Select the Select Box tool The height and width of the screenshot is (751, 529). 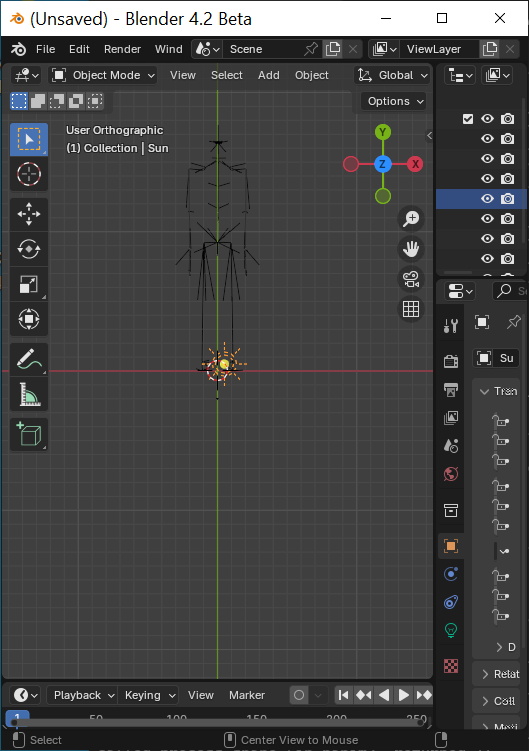pos(29,139)
